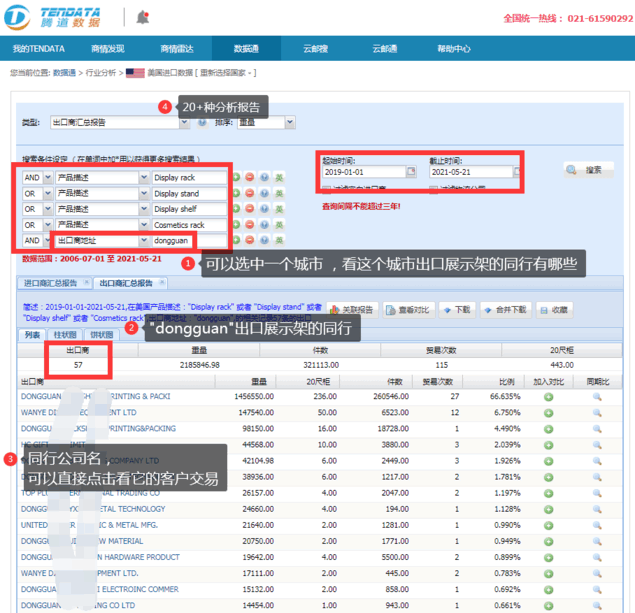
Task: Open the notification bell in the header
Action: (143, 17)
